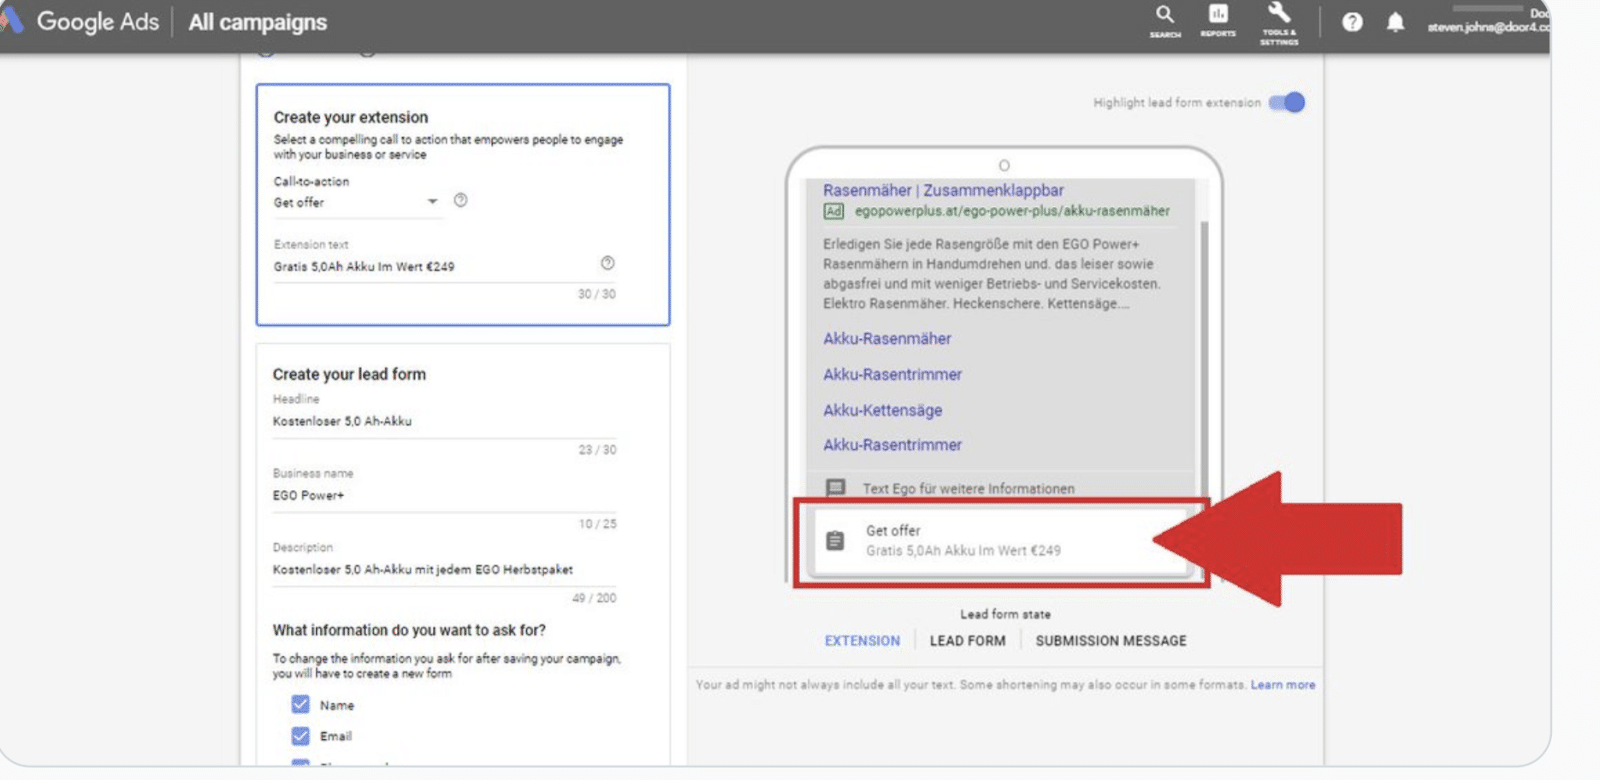Open the notifications bell icon
The height and width of the screenshot is (780, 1600).
1395,22
